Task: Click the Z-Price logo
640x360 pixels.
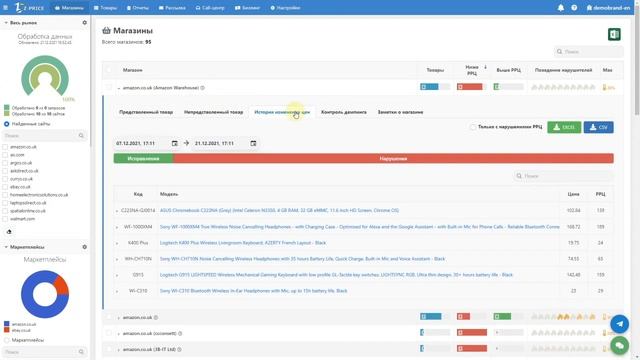Action: coord(29,8)
